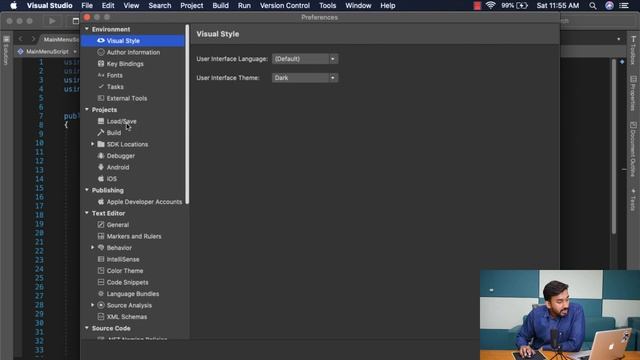Image resolution: width=640 pixels, height=360 pixels.
Task: Click the Debugger bug icon
Action: click(101, 156)
